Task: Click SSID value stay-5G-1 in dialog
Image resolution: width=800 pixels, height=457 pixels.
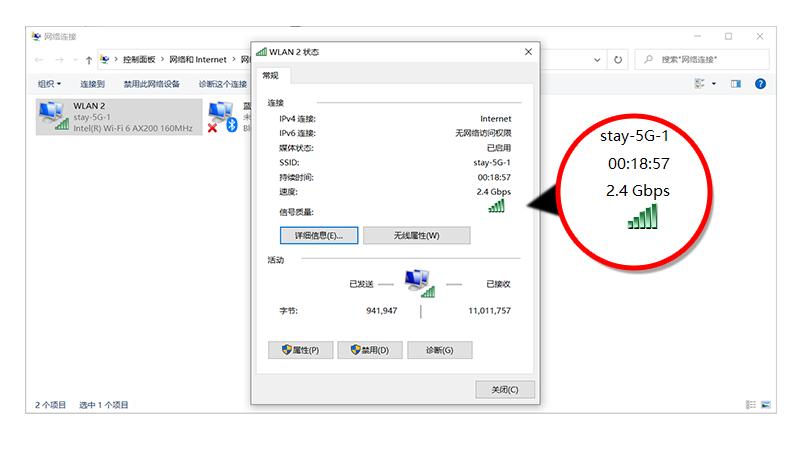Action: [x=492, y=163]
